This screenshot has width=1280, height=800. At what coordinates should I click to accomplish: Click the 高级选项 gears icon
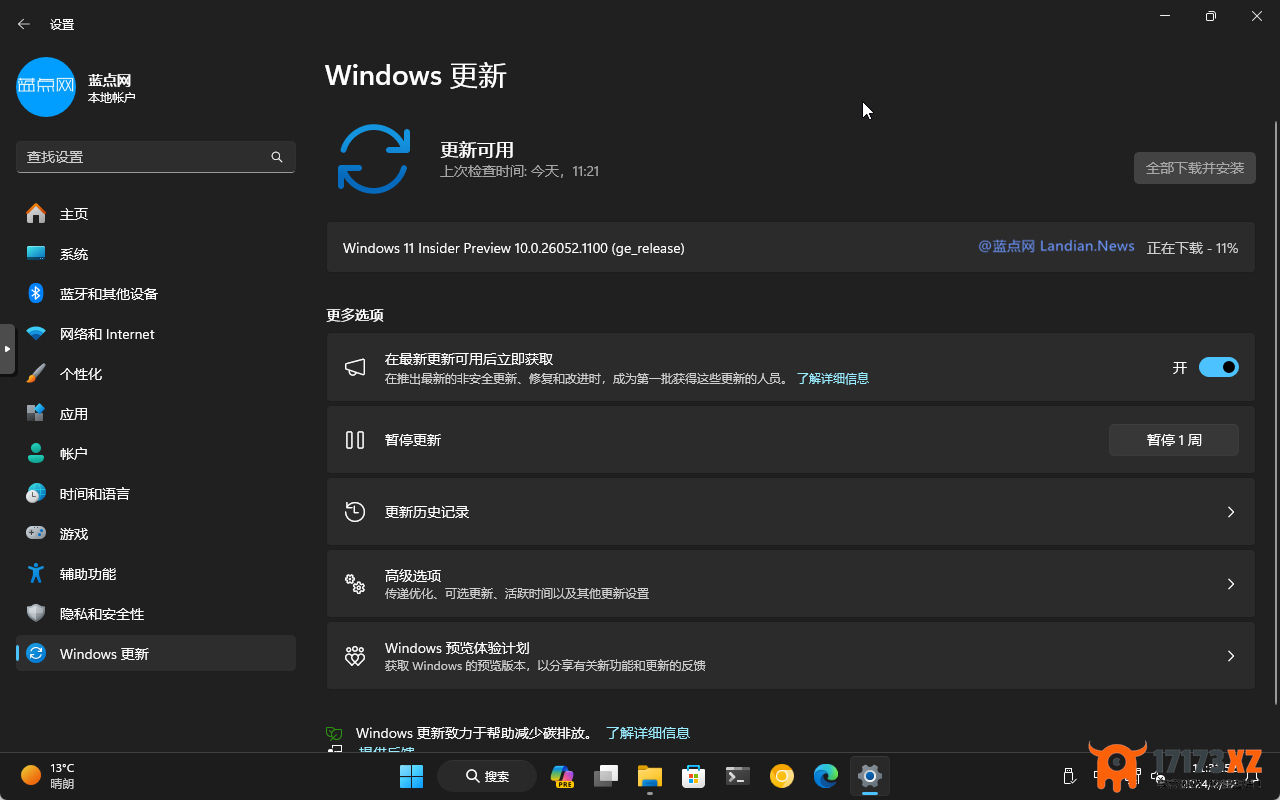click(355, 584)
